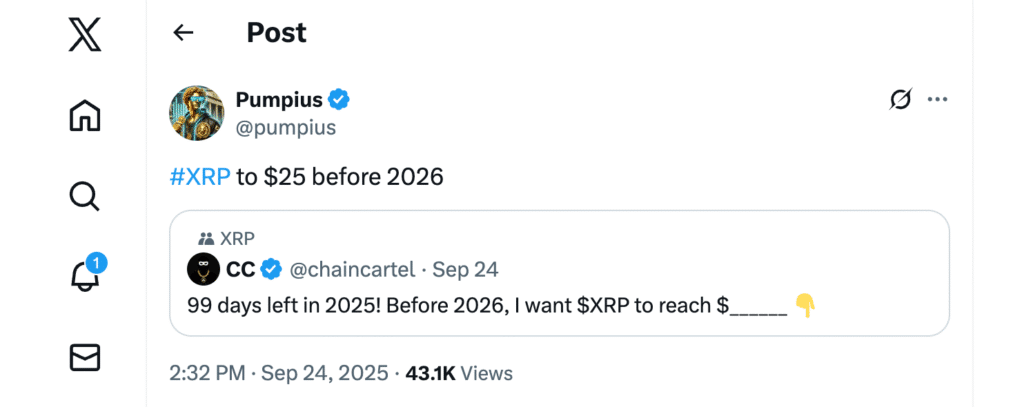Screen dimensions: 1024x407
Task: Click the Grok slashed-circle icon on the post
Action: click(900, 99)
